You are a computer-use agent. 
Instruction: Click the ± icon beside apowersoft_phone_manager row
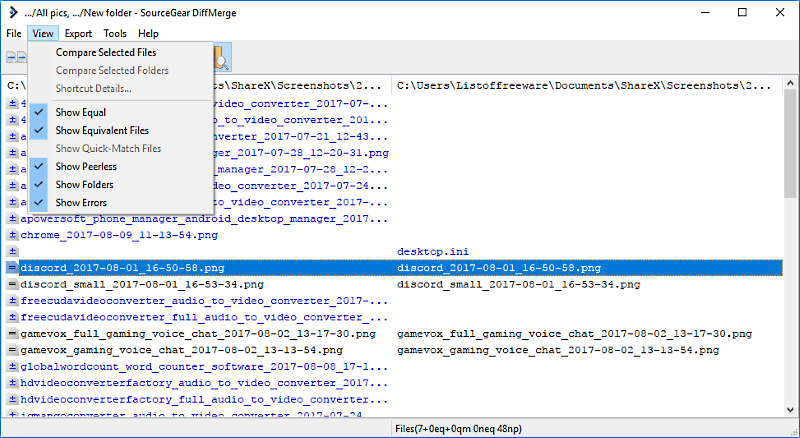pyautogui.click(x=13, y=219)
